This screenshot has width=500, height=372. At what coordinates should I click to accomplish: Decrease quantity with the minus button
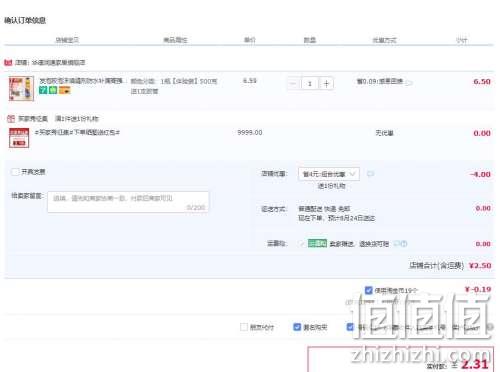(x=294, y=84)
